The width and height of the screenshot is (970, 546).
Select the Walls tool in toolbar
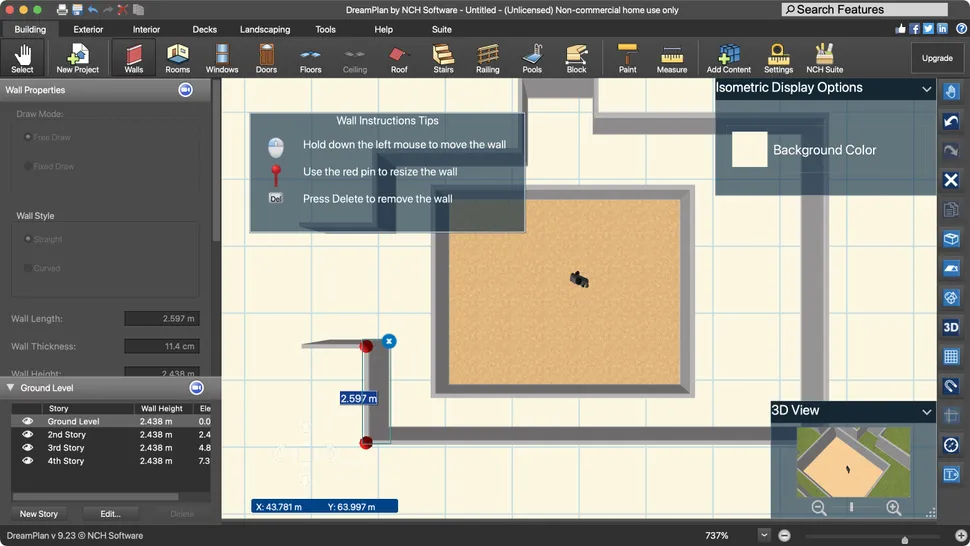[133, 58]
